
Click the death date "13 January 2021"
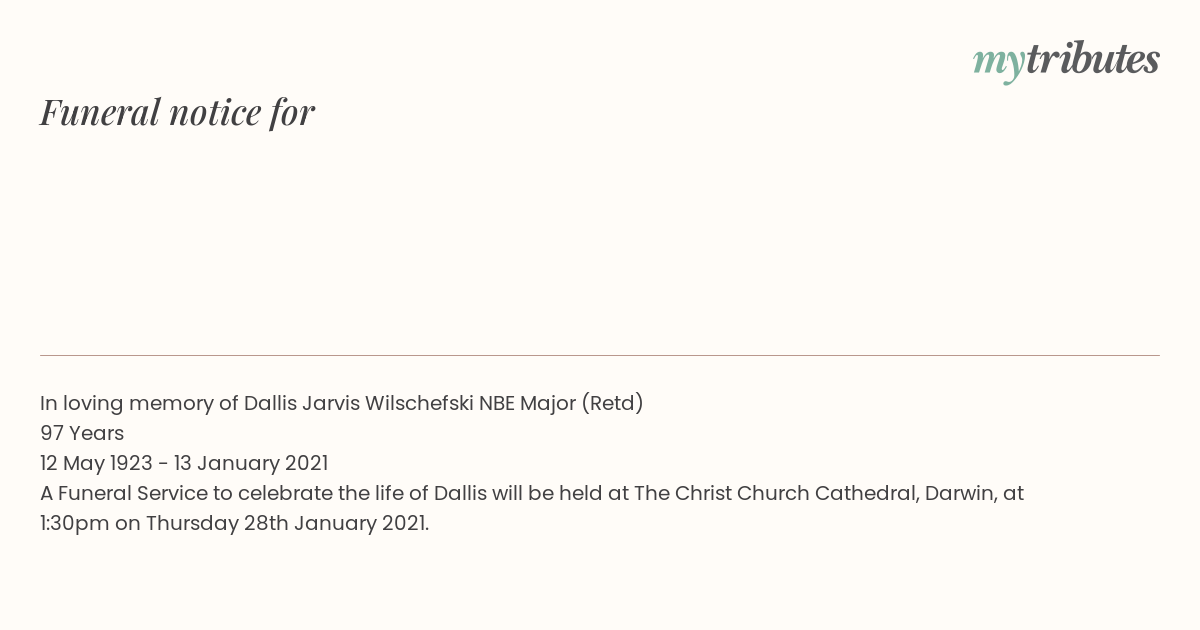tap(250, 463)
